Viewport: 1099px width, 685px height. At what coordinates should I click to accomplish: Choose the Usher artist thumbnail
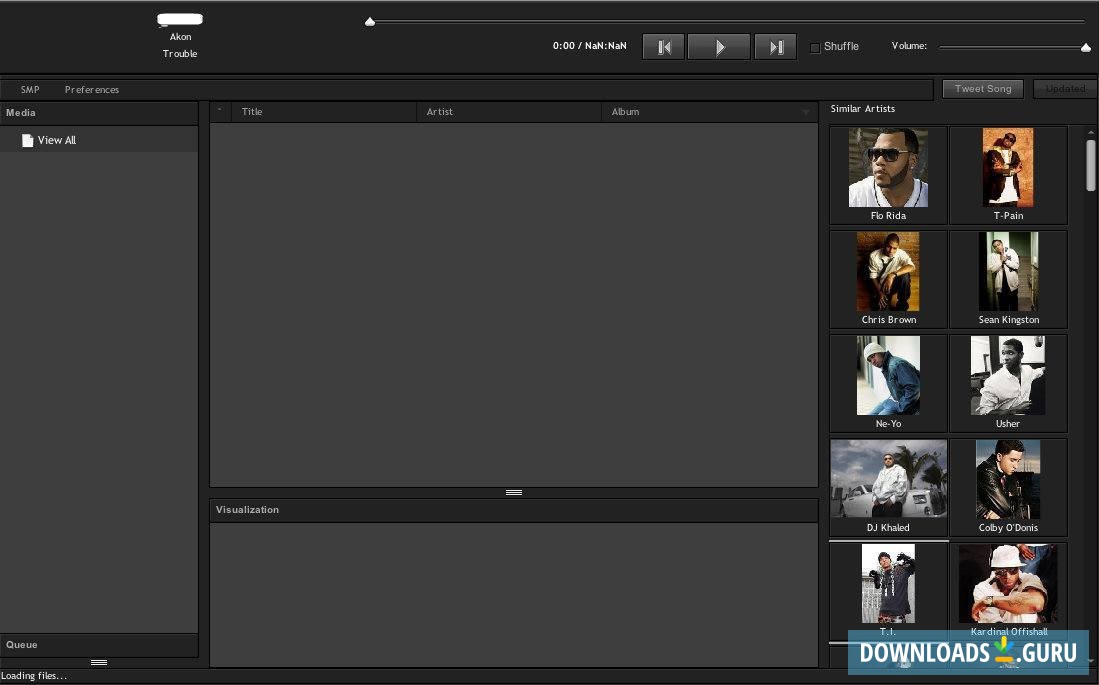(1008, 376)
